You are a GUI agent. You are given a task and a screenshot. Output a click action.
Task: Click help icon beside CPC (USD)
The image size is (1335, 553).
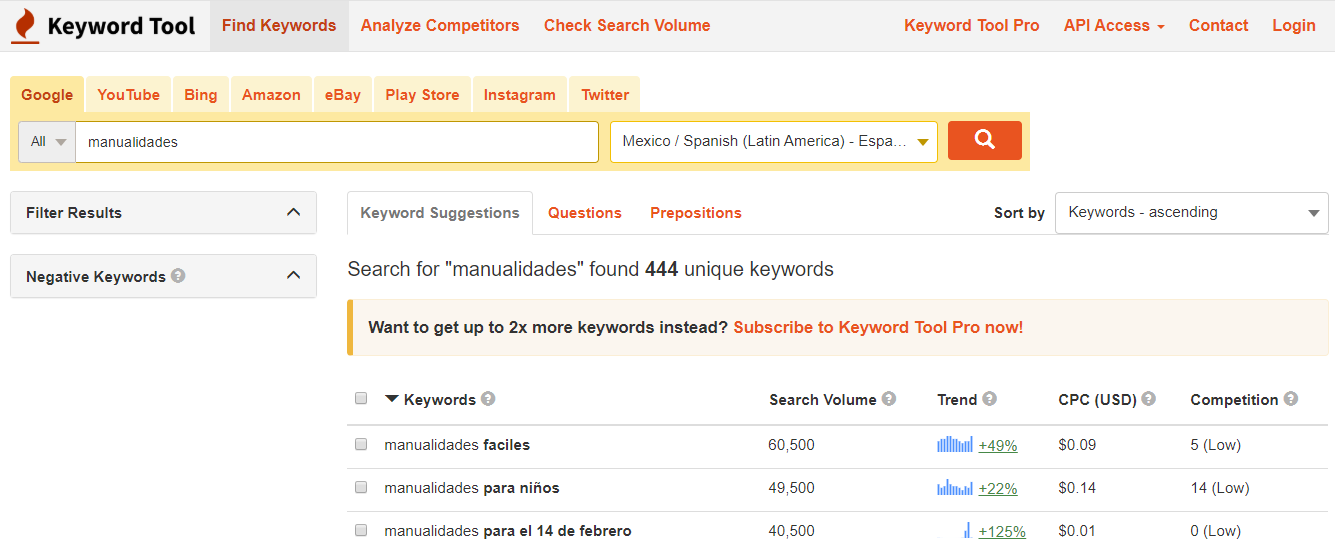1148,399
